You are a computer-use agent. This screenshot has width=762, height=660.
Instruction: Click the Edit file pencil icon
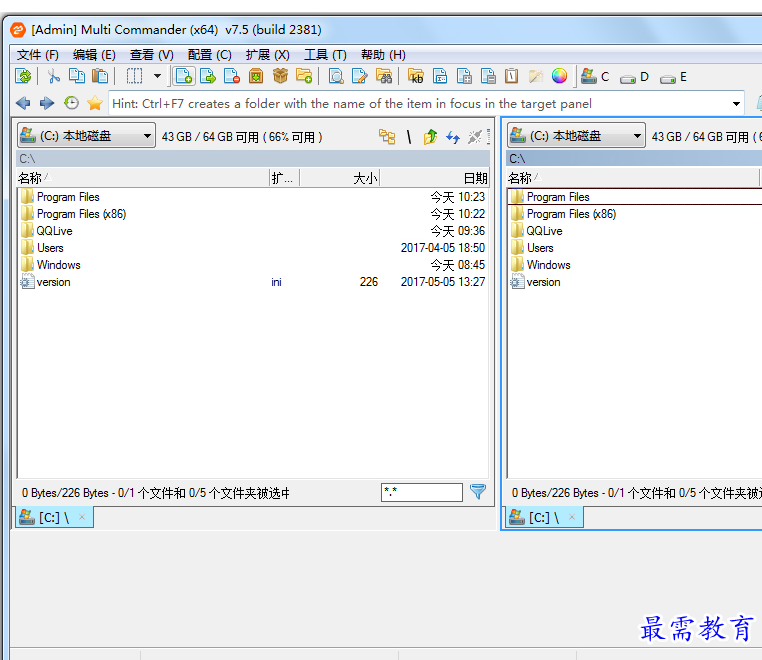[360, 76]
